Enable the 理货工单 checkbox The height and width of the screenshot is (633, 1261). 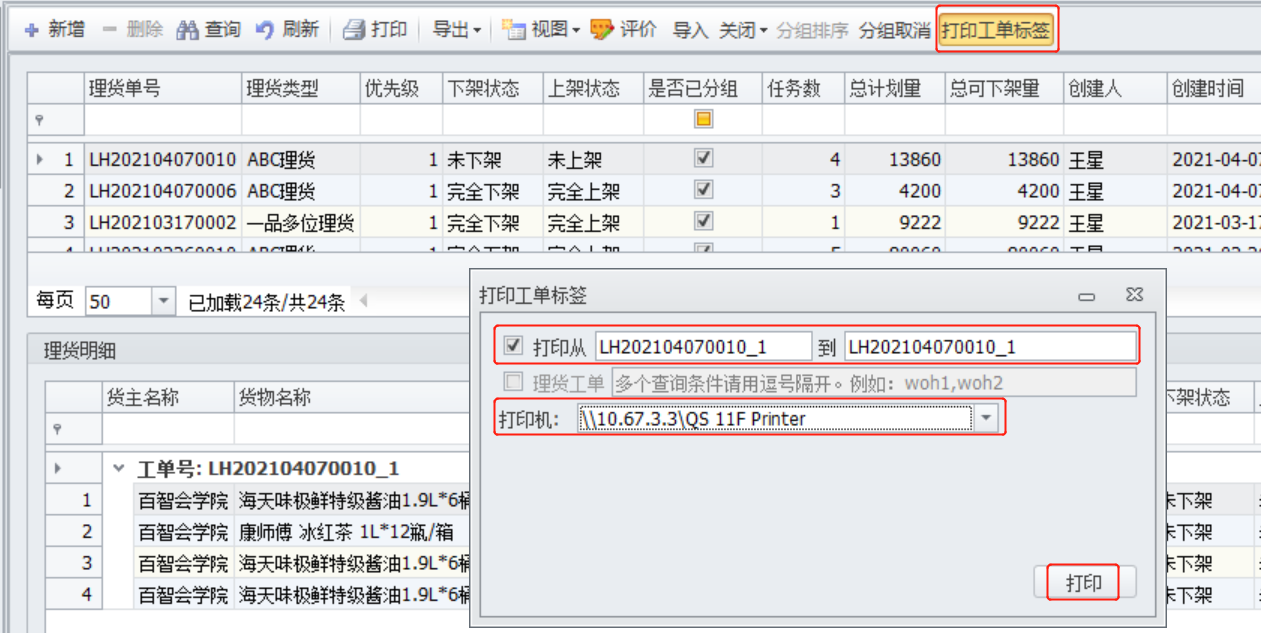[514, 381]
